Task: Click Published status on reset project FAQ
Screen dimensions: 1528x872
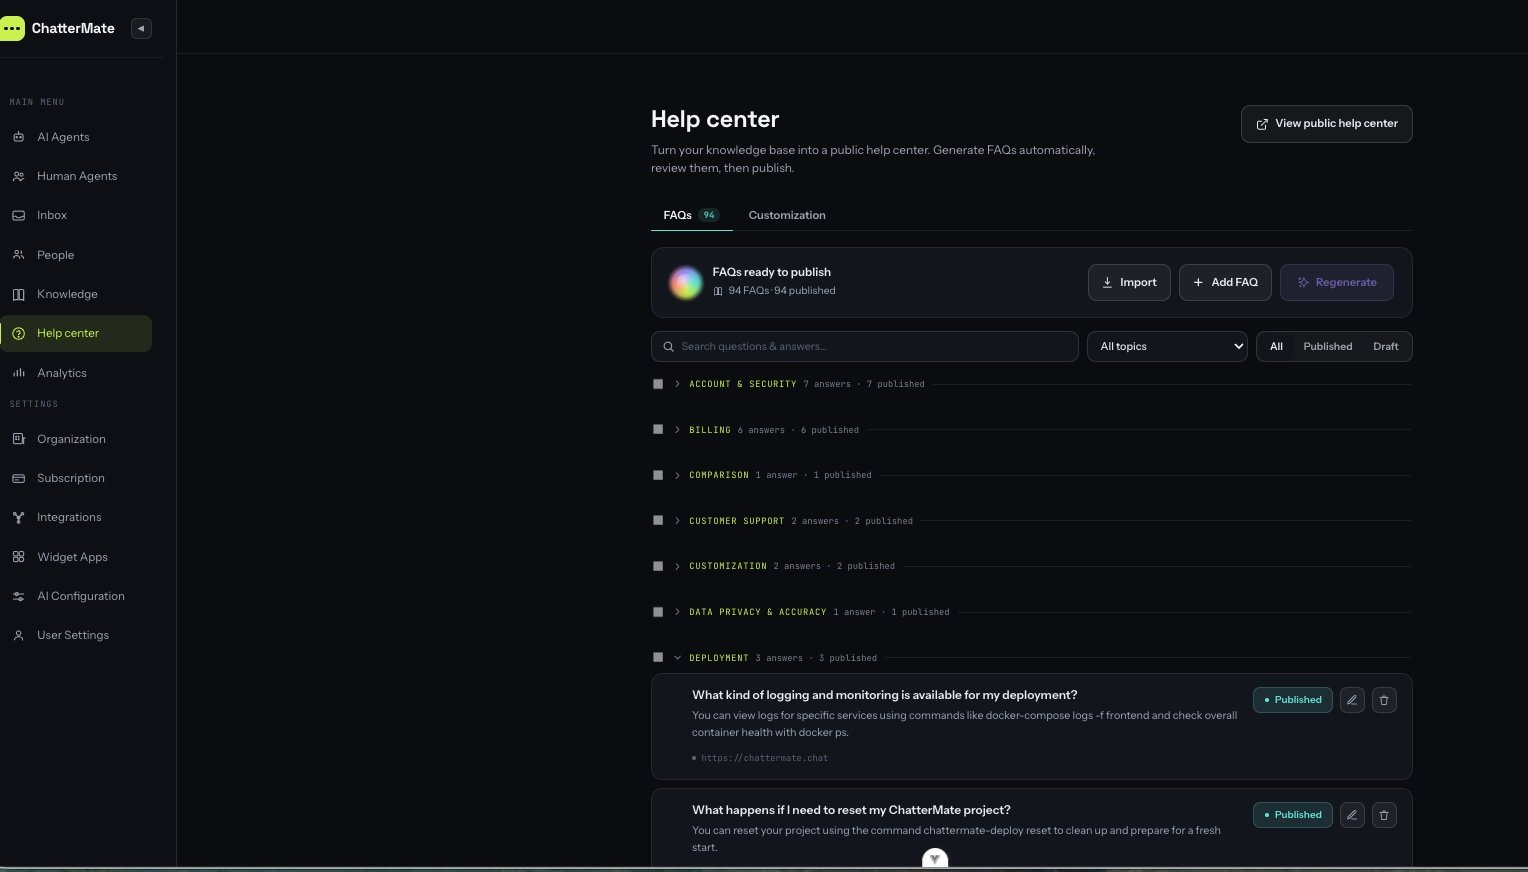Action: (x=1292, y=815)
